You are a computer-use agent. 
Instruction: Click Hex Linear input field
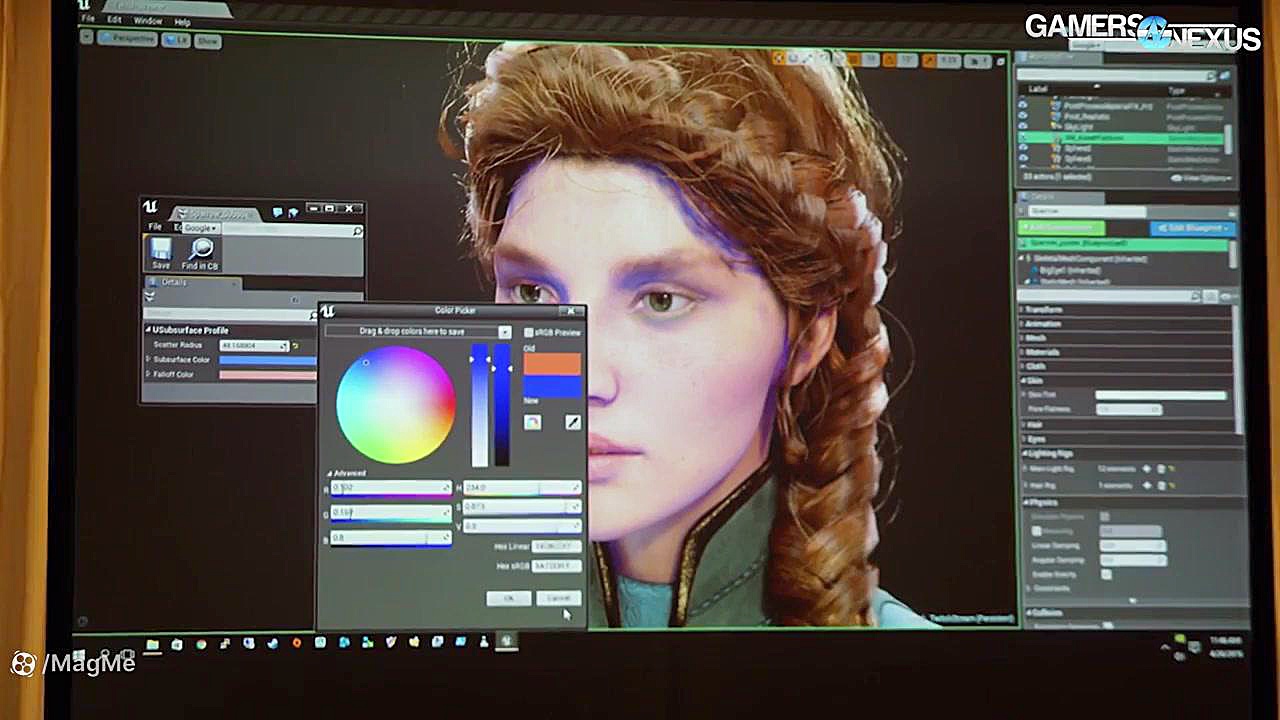pos(556,547)
